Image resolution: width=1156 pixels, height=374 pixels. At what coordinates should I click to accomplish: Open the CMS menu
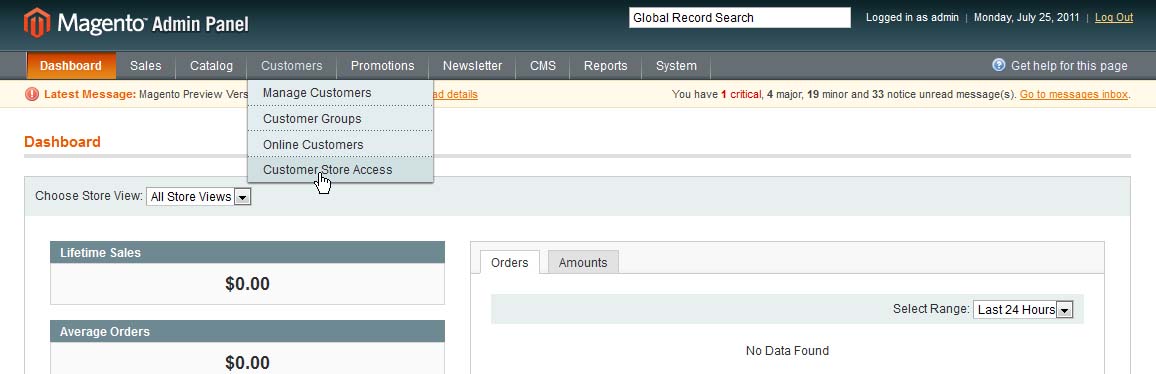pos(543,66)
